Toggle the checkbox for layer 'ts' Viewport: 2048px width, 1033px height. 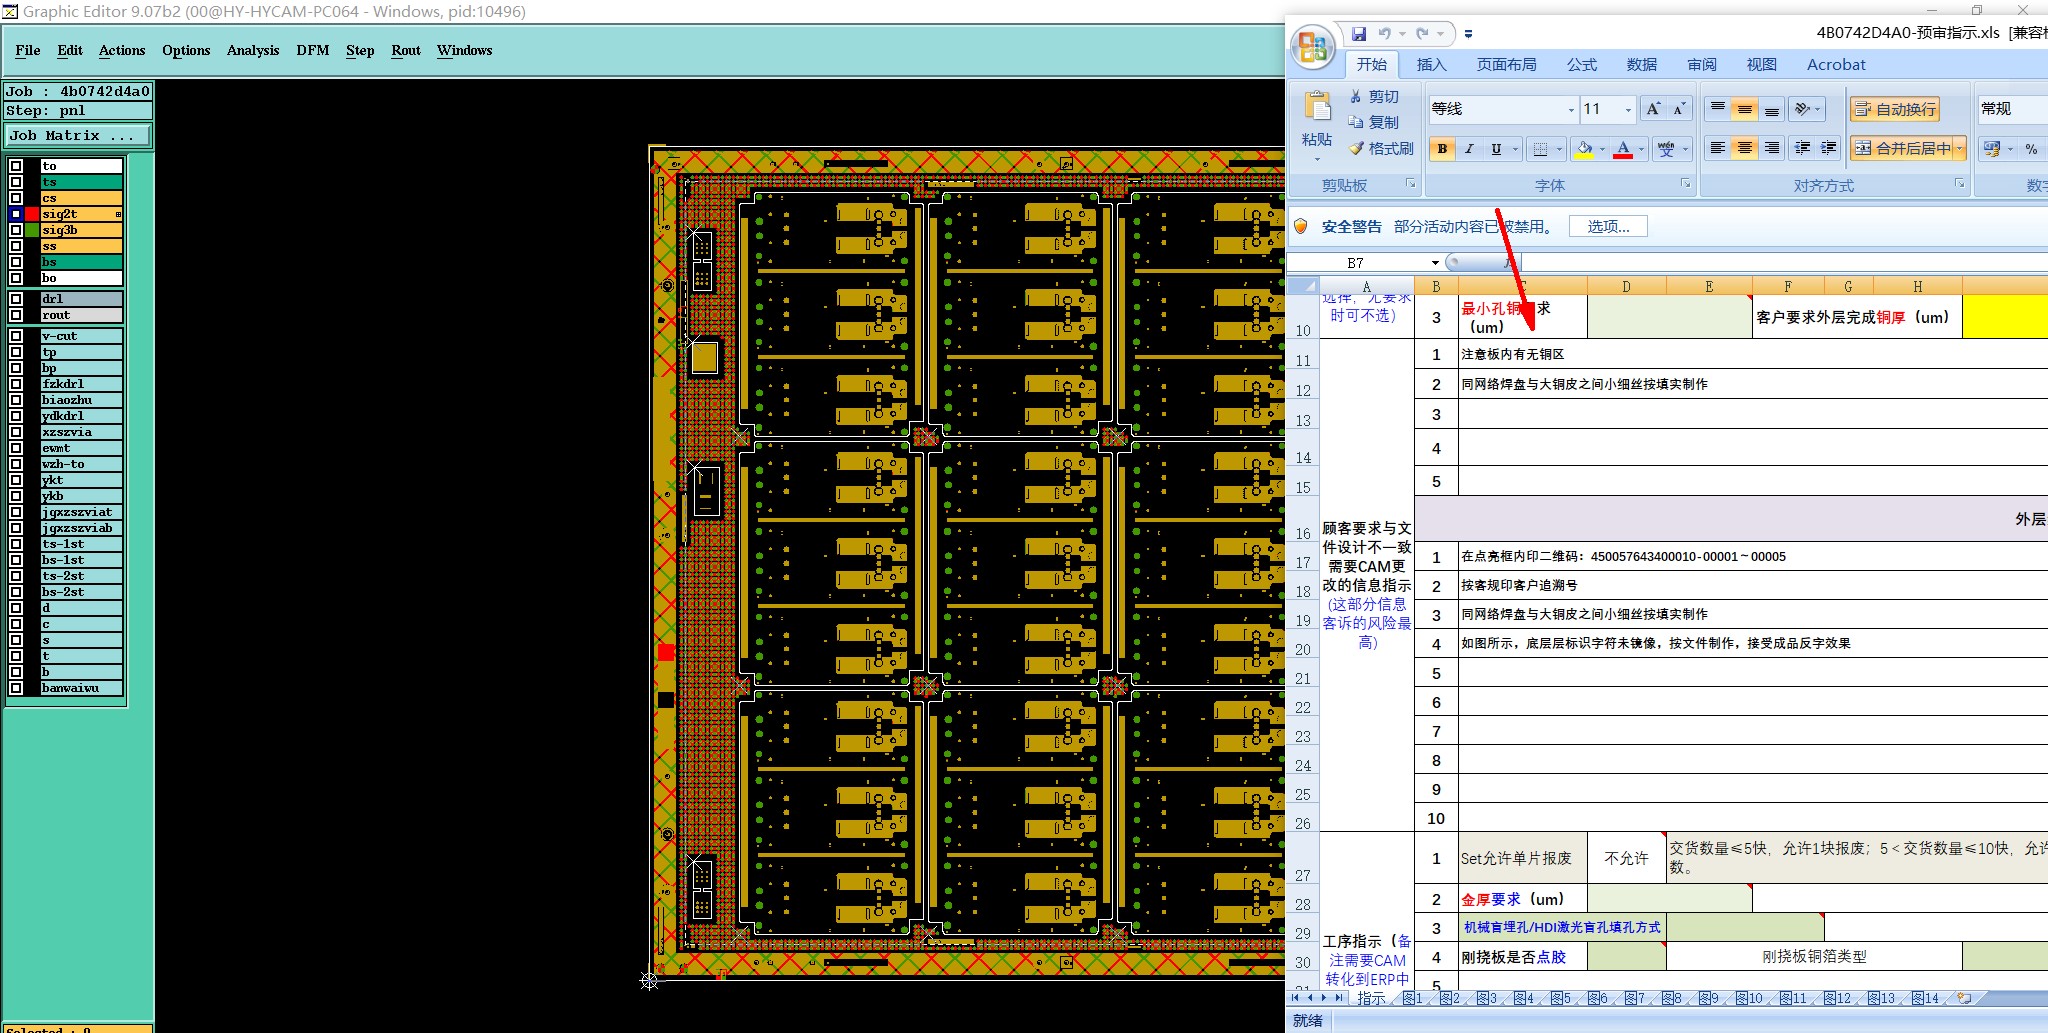point(16,182)
